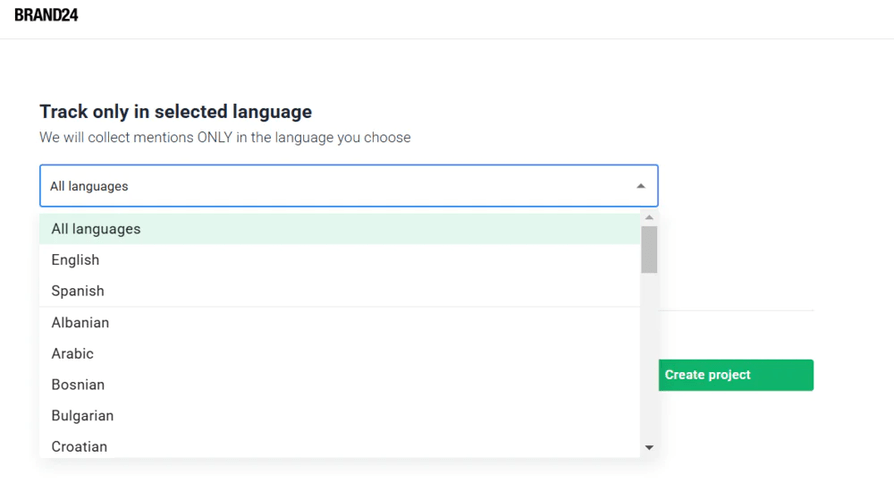Choose English from the language list
Screen dimensions: 894x500
click(x=75, y=260)
